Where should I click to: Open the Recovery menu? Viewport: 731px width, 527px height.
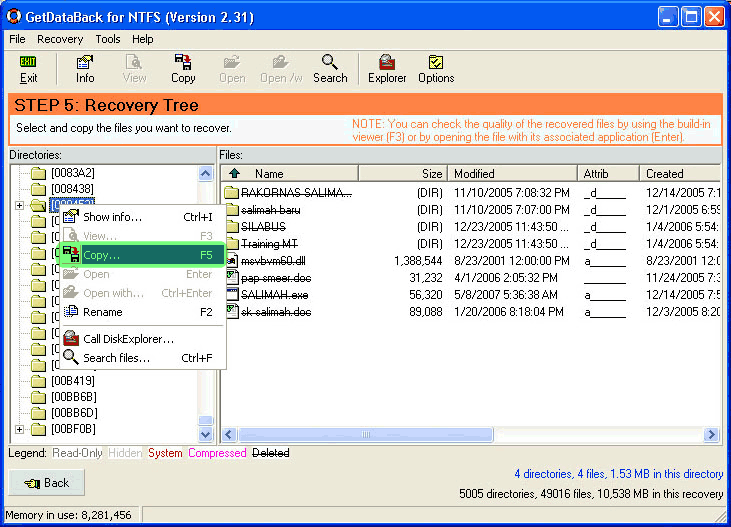click(x=60, y=39)
